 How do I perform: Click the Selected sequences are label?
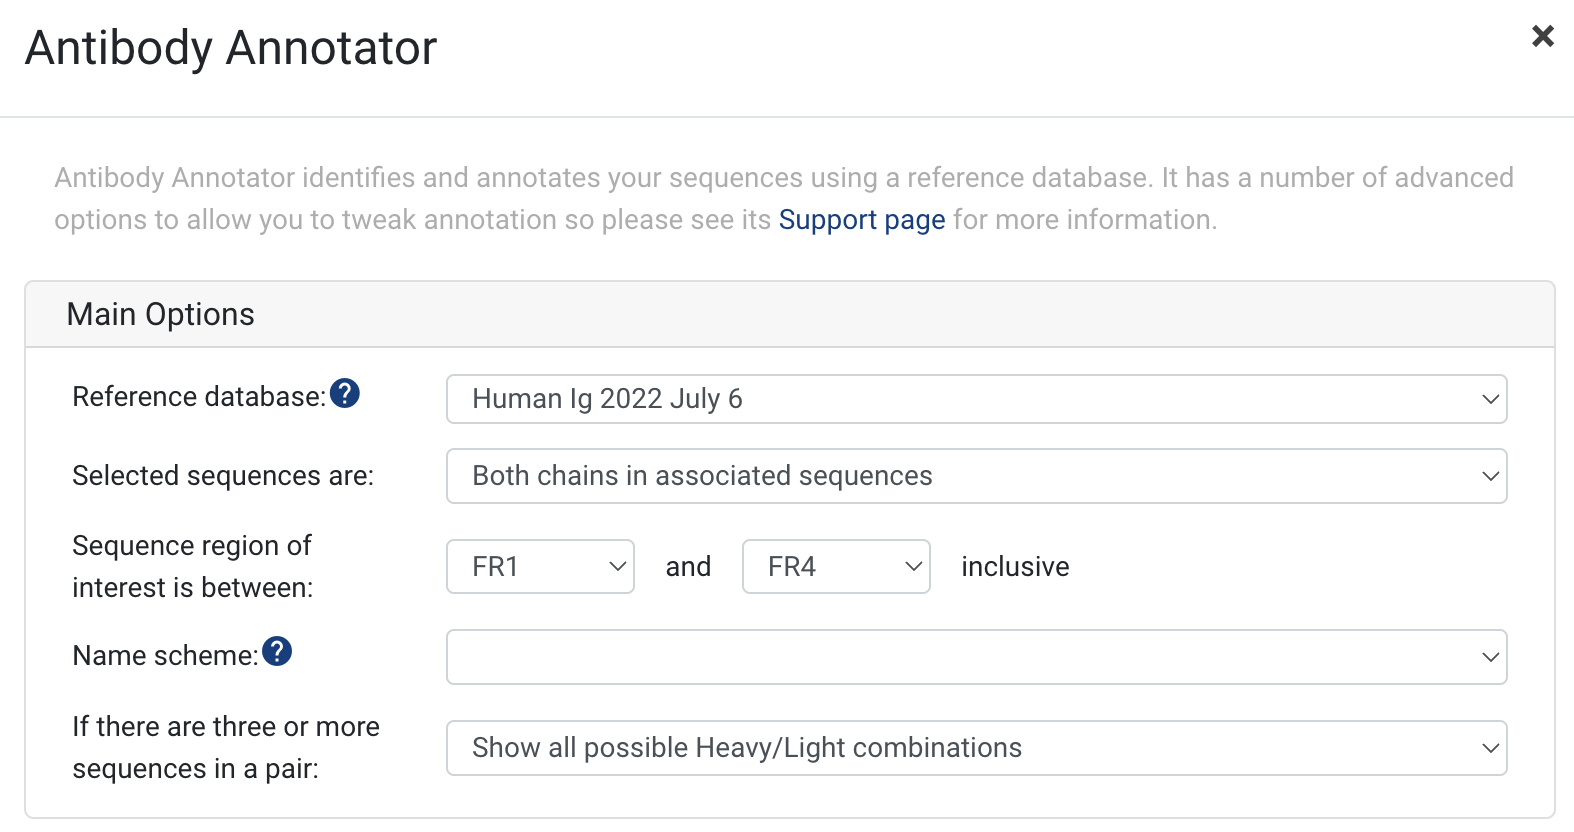(223, 476)
